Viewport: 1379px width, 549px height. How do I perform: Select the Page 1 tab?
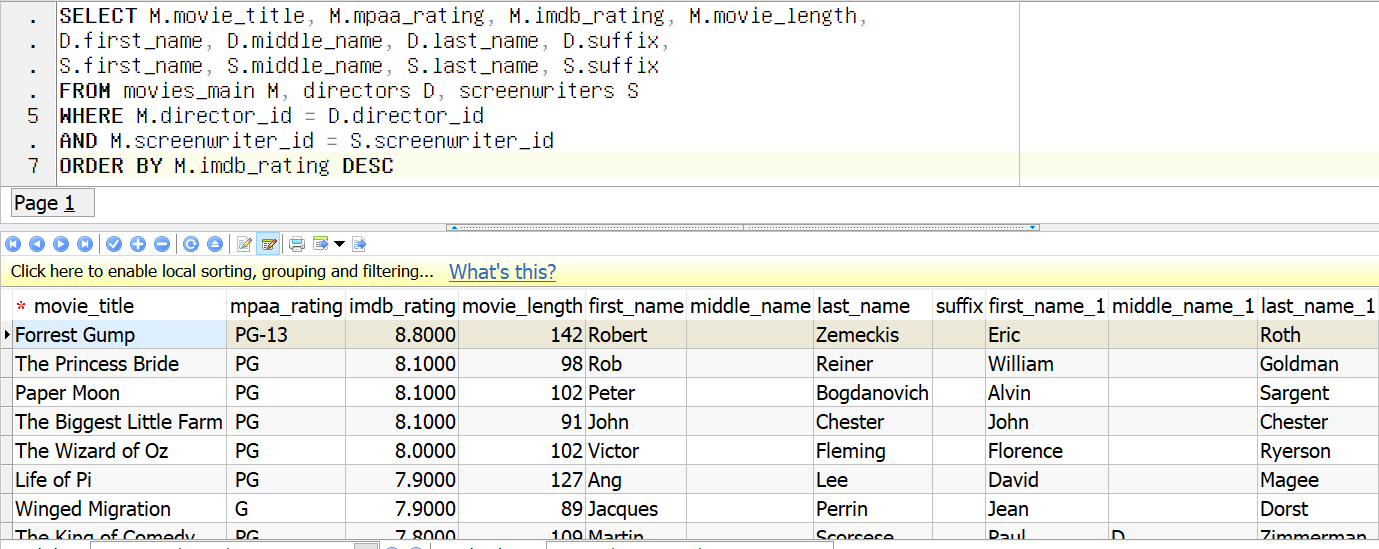pos(53,203)
